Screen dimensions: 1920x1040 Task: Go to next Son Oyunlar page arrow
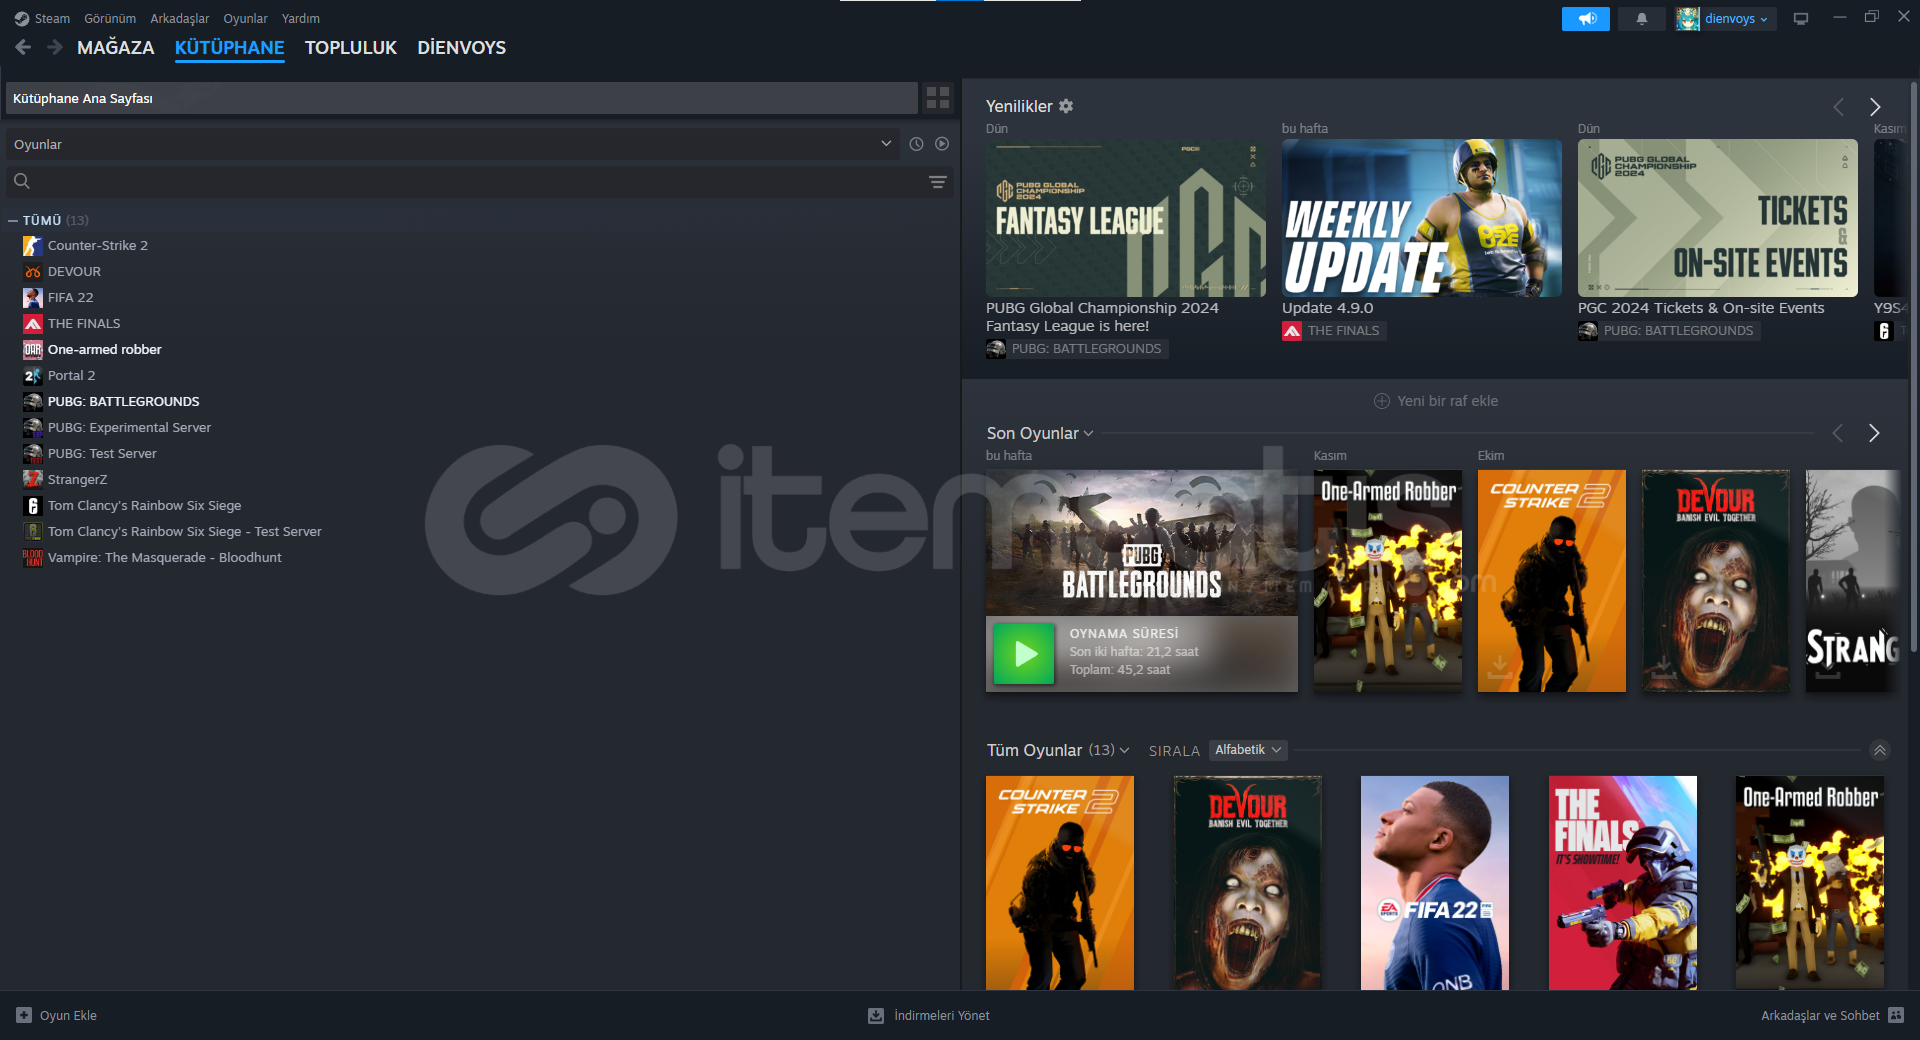(1874, 433)
